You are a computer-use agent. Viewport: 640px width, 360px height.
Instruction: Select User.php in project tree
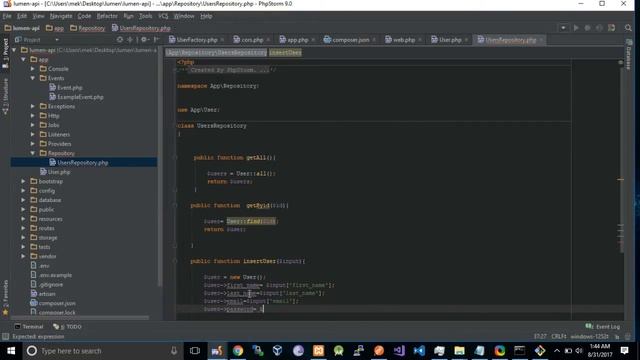55,172
